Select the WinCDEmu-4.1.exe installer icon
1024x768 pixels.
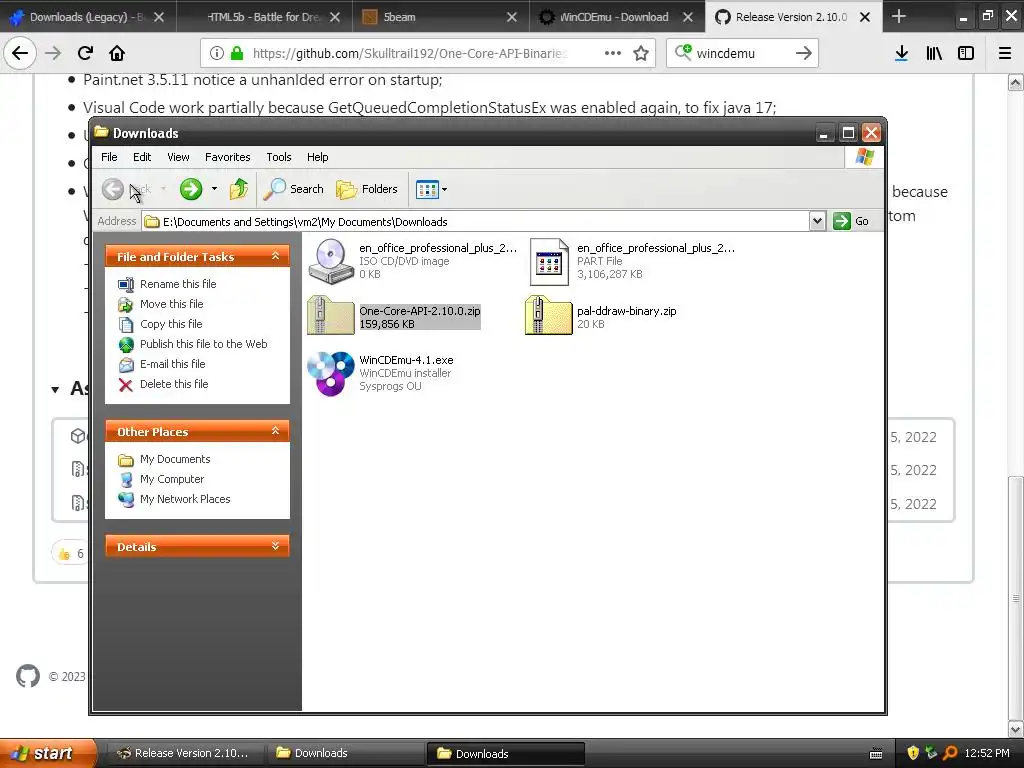pos(331,374)
